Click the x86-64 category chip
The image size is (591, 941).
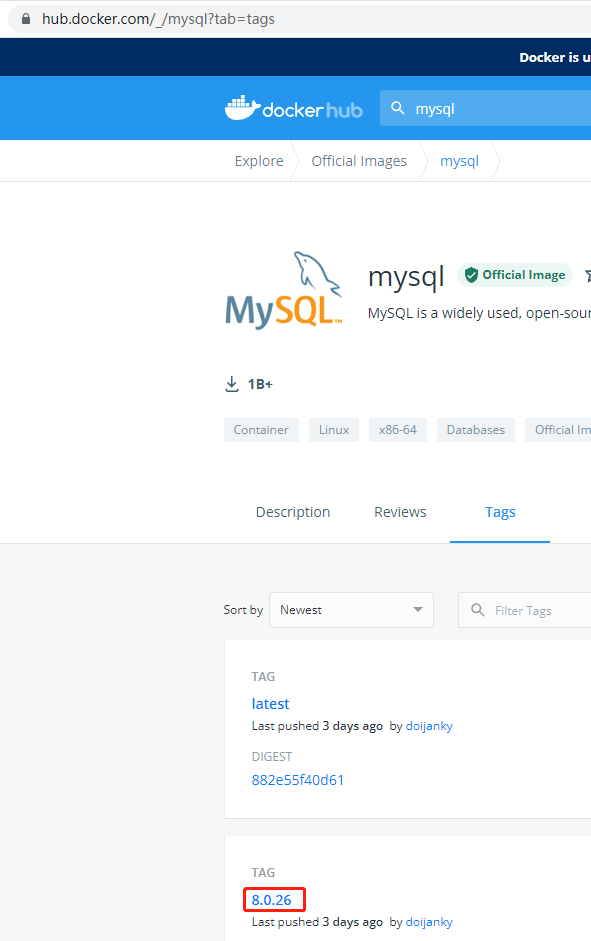pos(398,430)
